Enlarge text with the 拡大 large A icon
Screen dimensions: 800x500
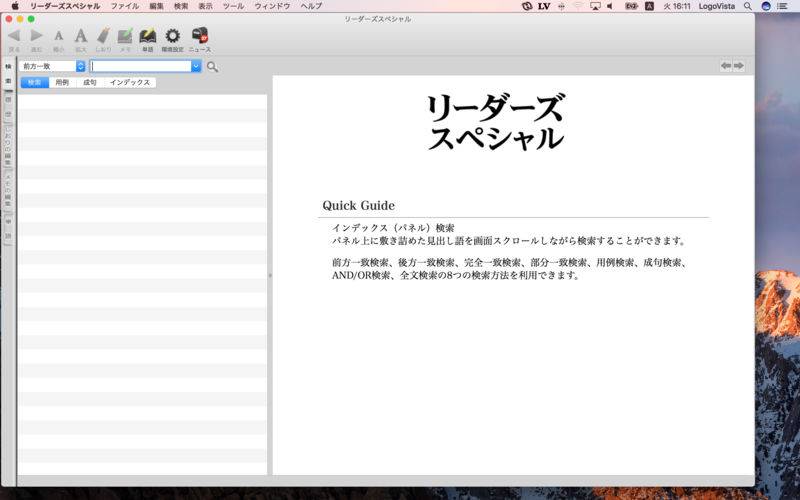pyautogui.click(x=81, y=36)
